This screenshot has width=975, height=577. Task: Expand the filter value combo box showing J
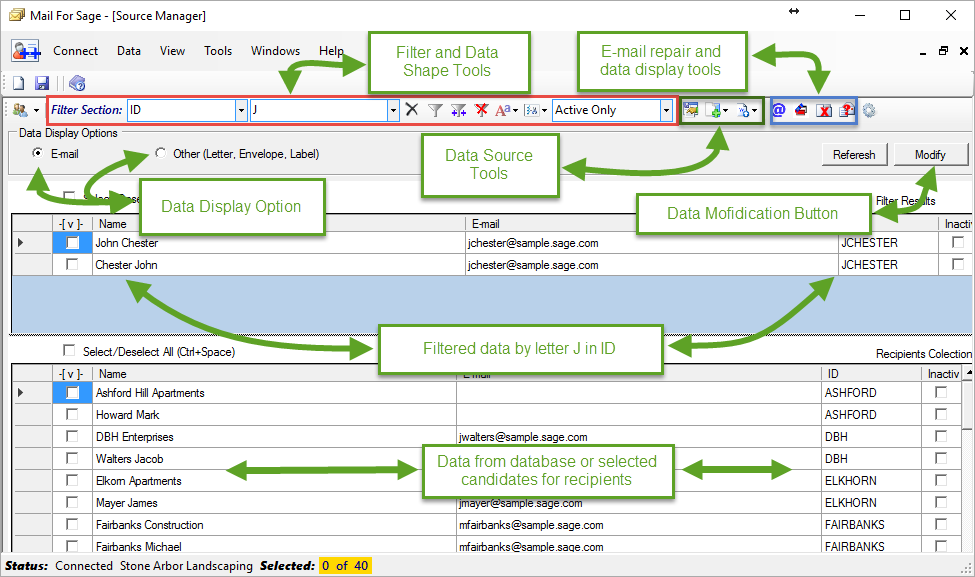pos(393,111)
